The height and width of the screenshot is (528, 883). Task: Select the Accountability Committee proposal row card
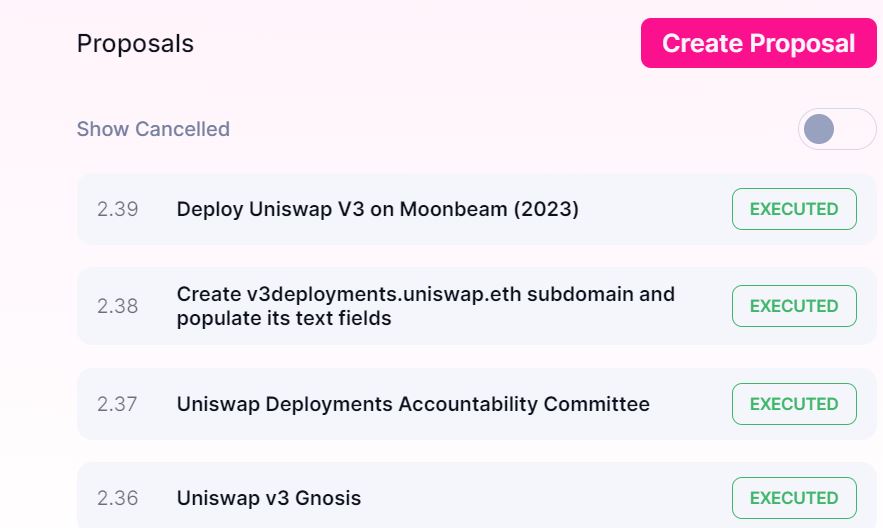[x=690, y=405]
